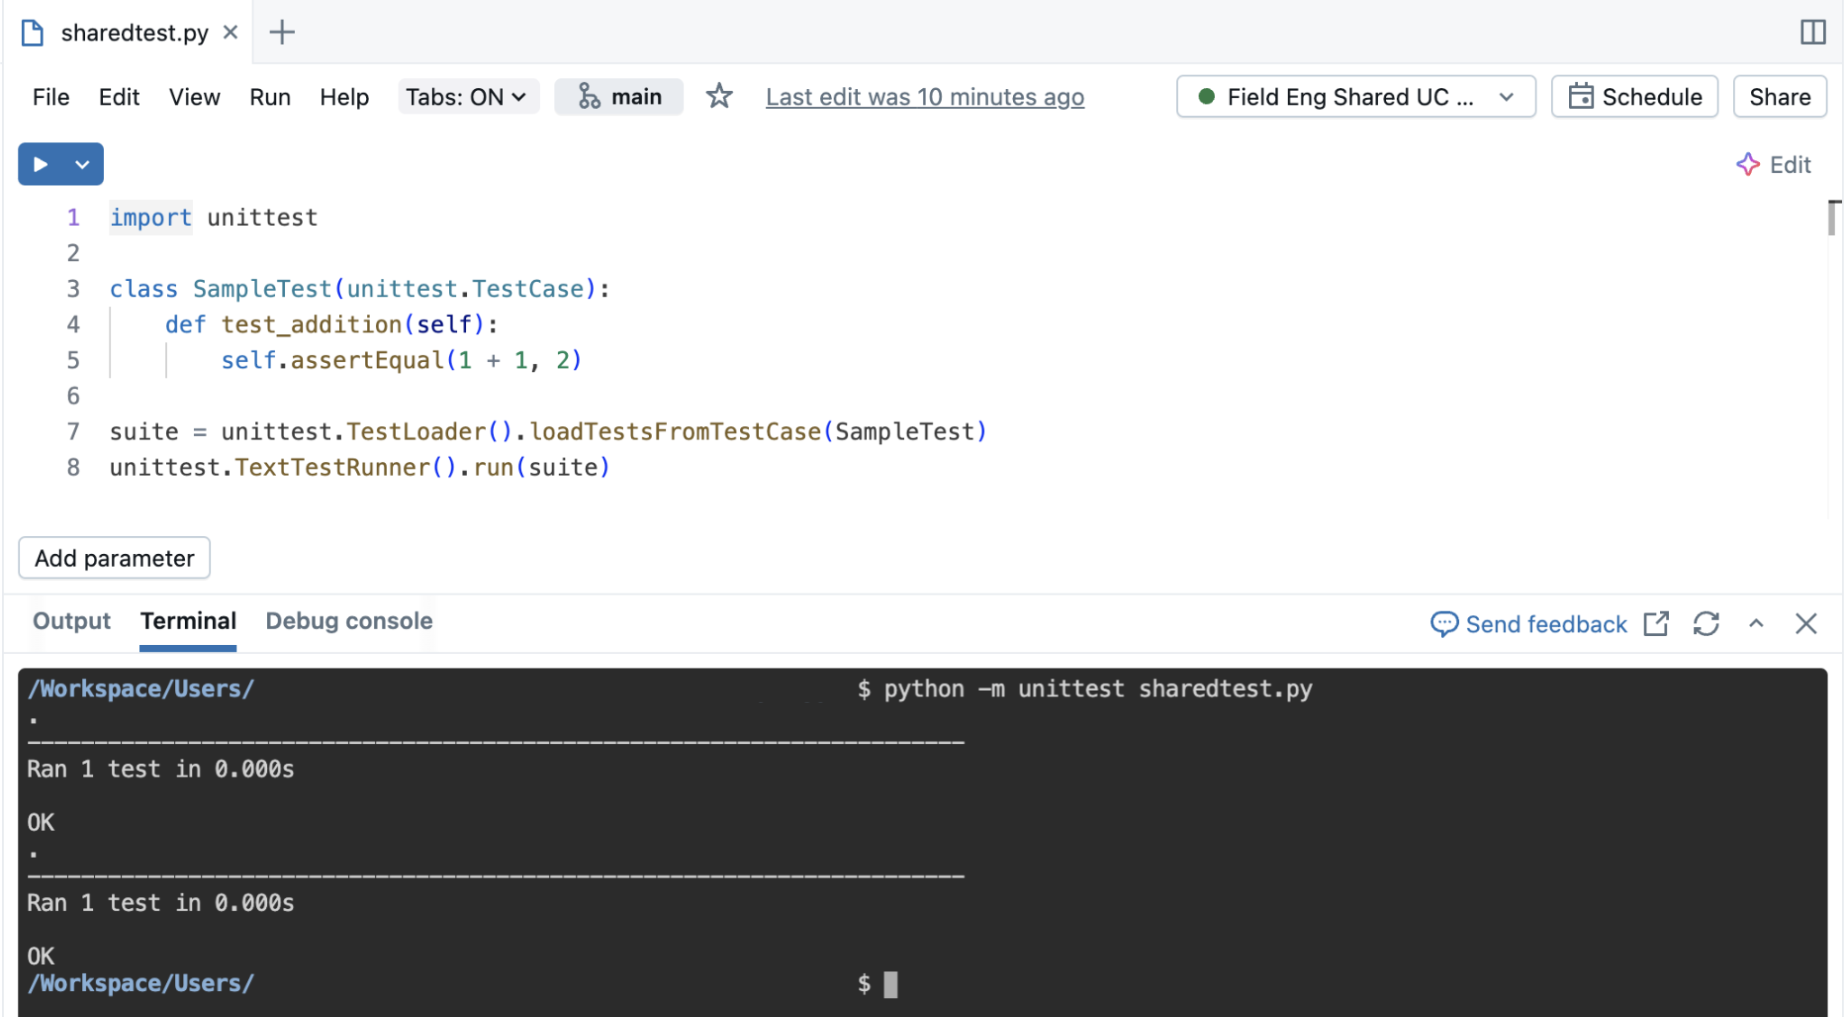Image resolution: width=1844 pixels, height=1017 pixels.
Task: Open the View menu
Action: click(x=194, y=97)
